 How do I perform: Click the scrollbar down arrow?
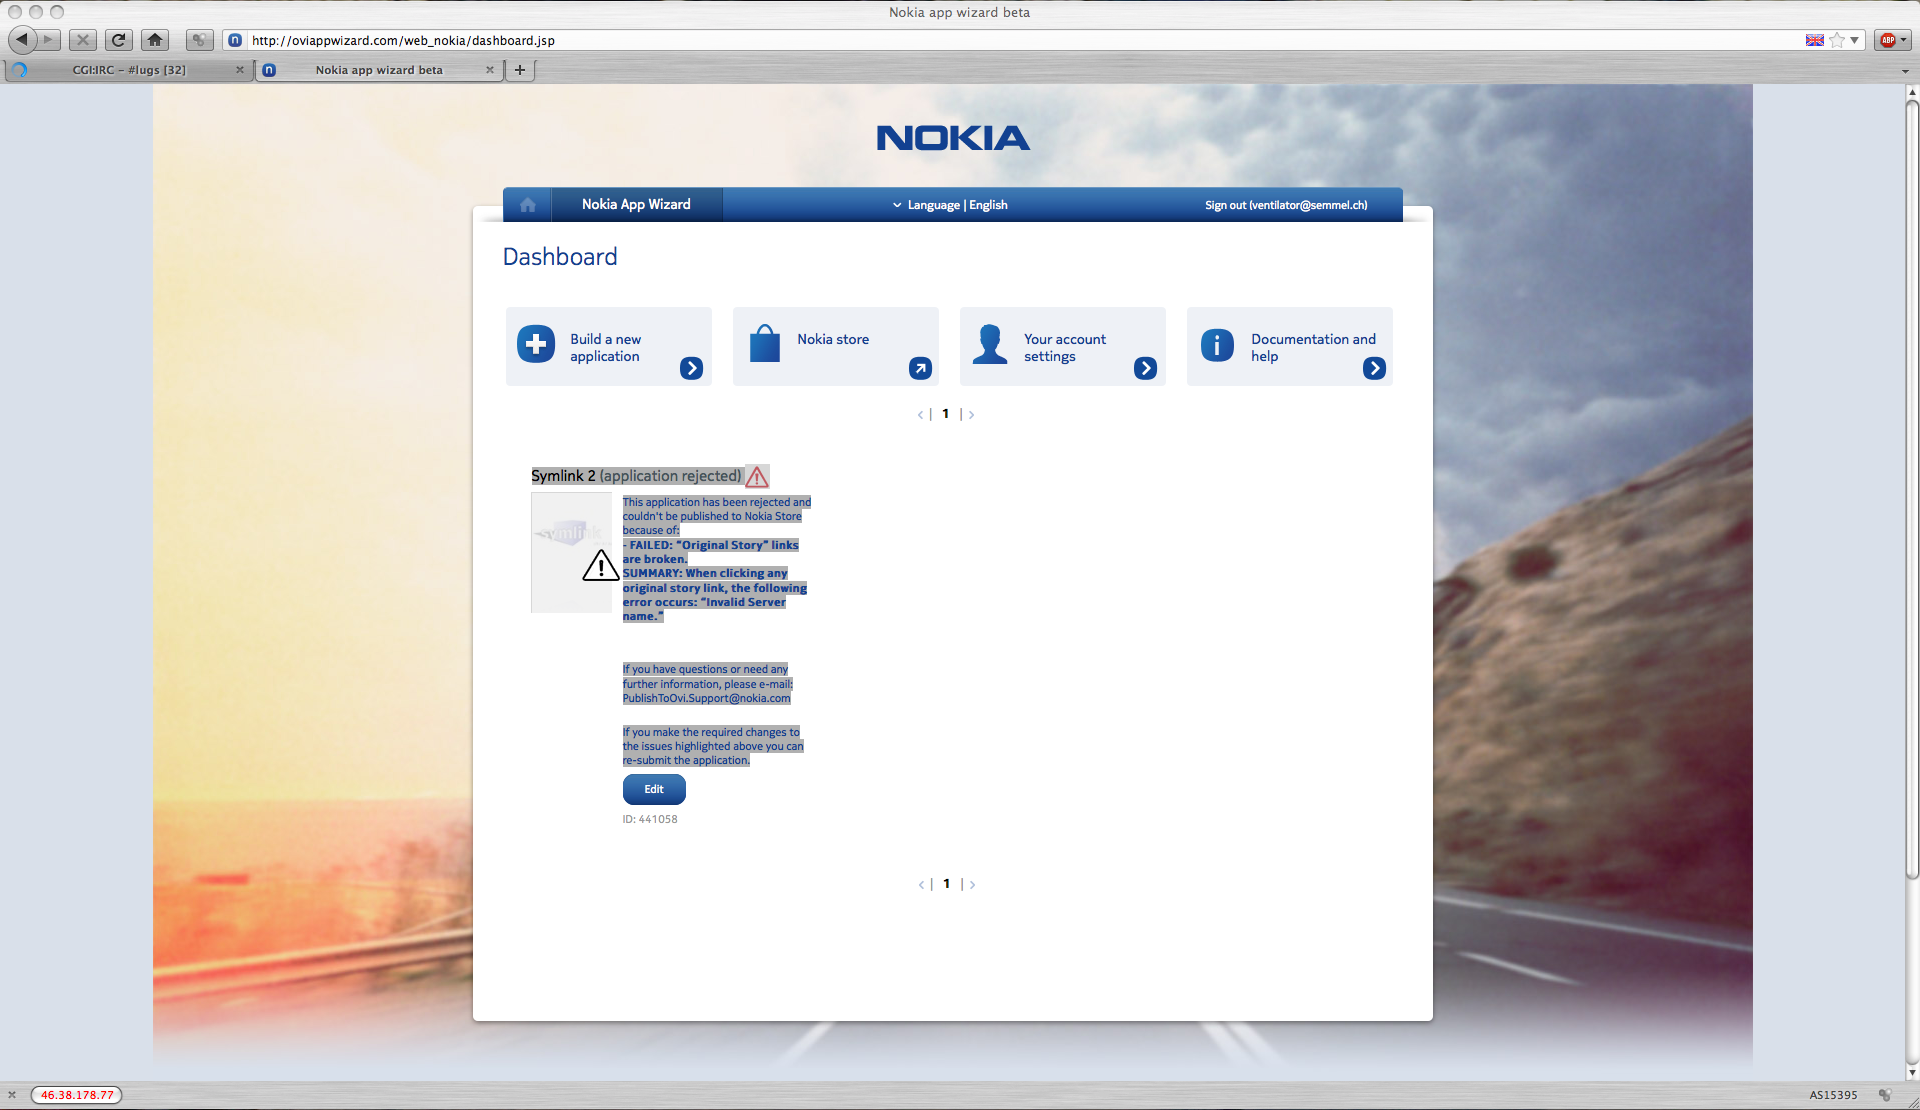(1912, 1073)
